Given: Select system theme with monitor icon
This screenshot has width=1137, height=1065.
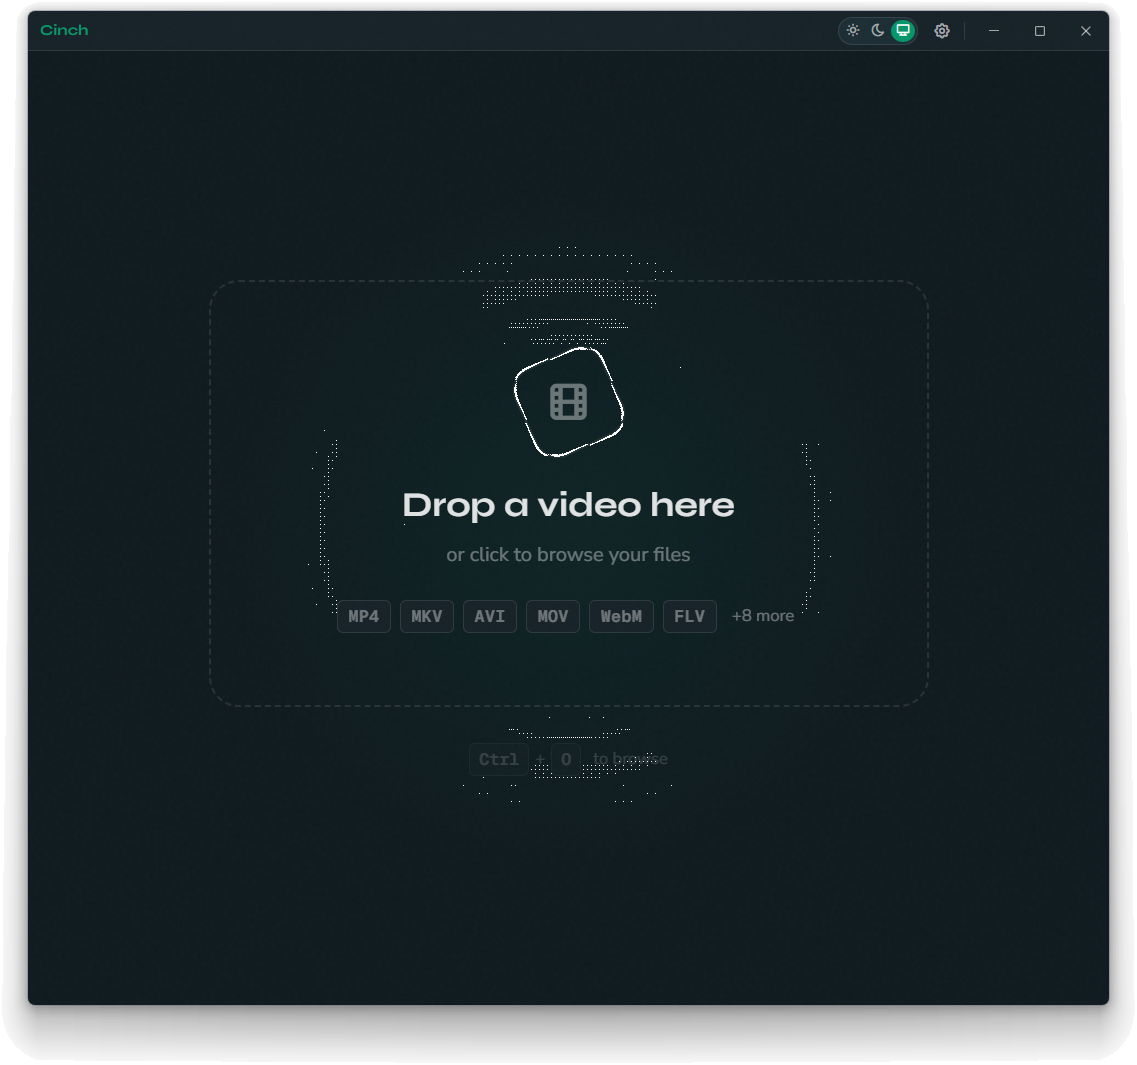Looking at the screenshot, I should click(x=901, y=30).
